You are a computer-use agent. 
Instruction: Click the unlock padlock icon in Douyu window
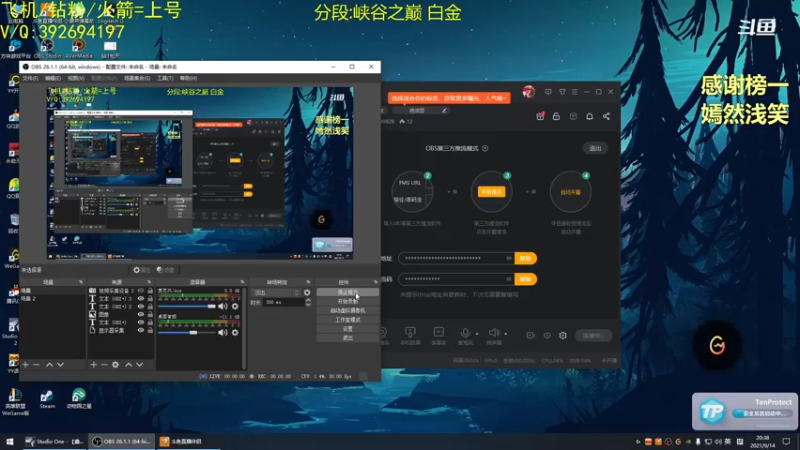coord(556,116)
